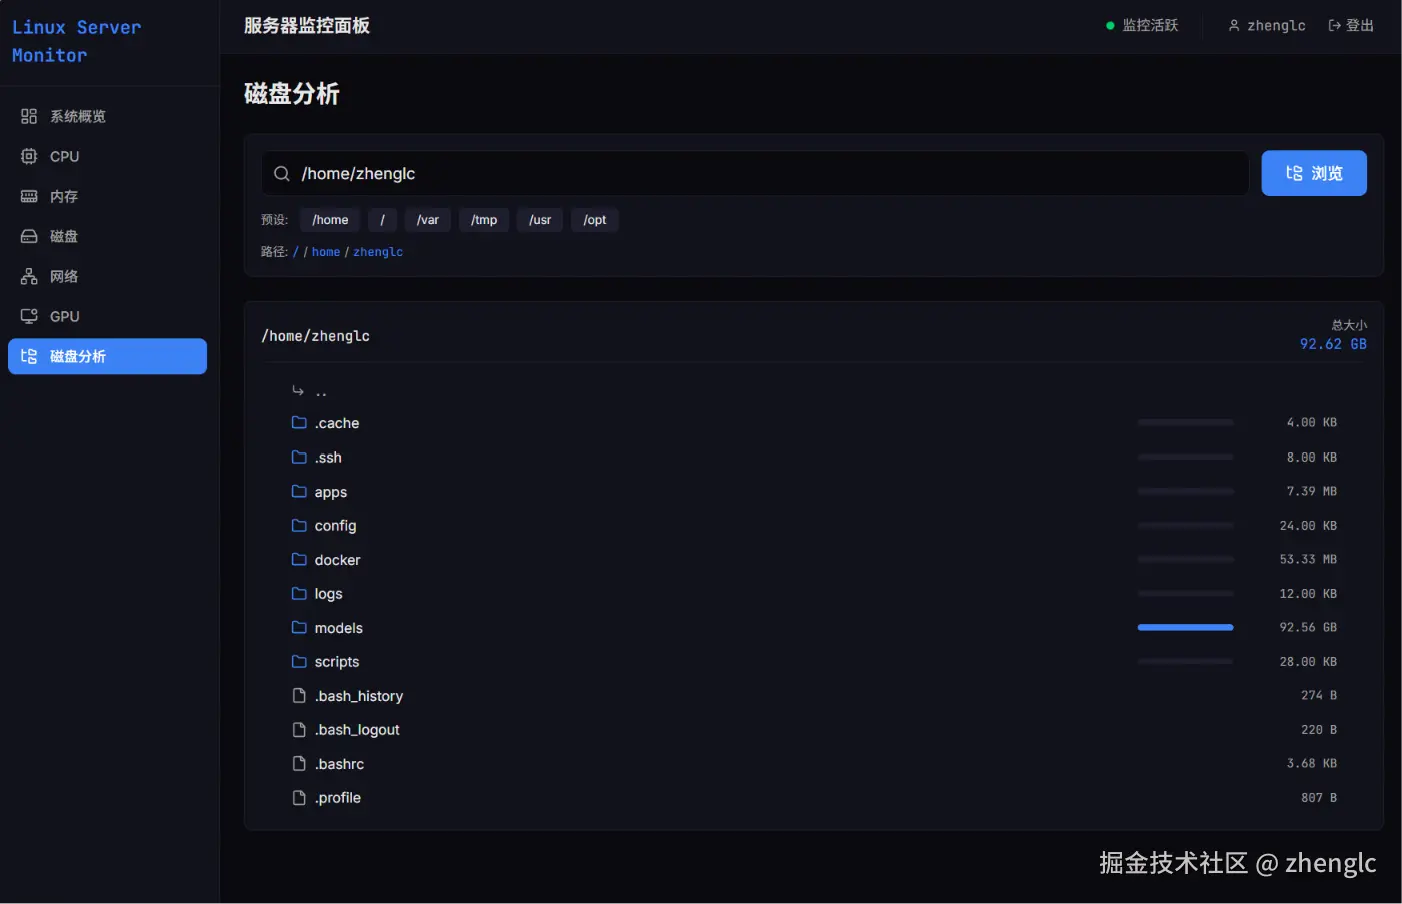Viewport: 1402px width, 904px height.
Task: Open the docker folder name
Action: [x=337, y=560]
